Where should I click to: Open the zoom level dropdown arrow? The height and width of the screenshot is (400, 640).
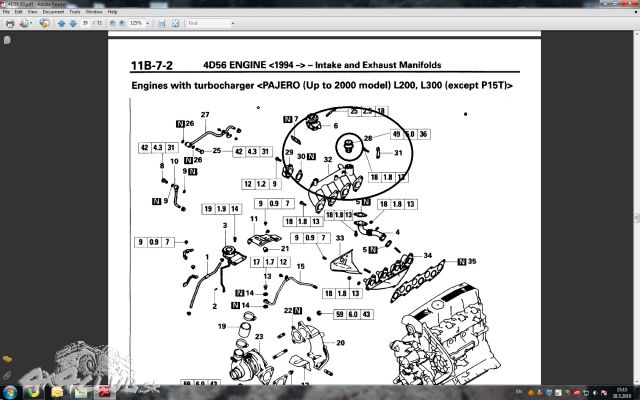click(148, 23)
